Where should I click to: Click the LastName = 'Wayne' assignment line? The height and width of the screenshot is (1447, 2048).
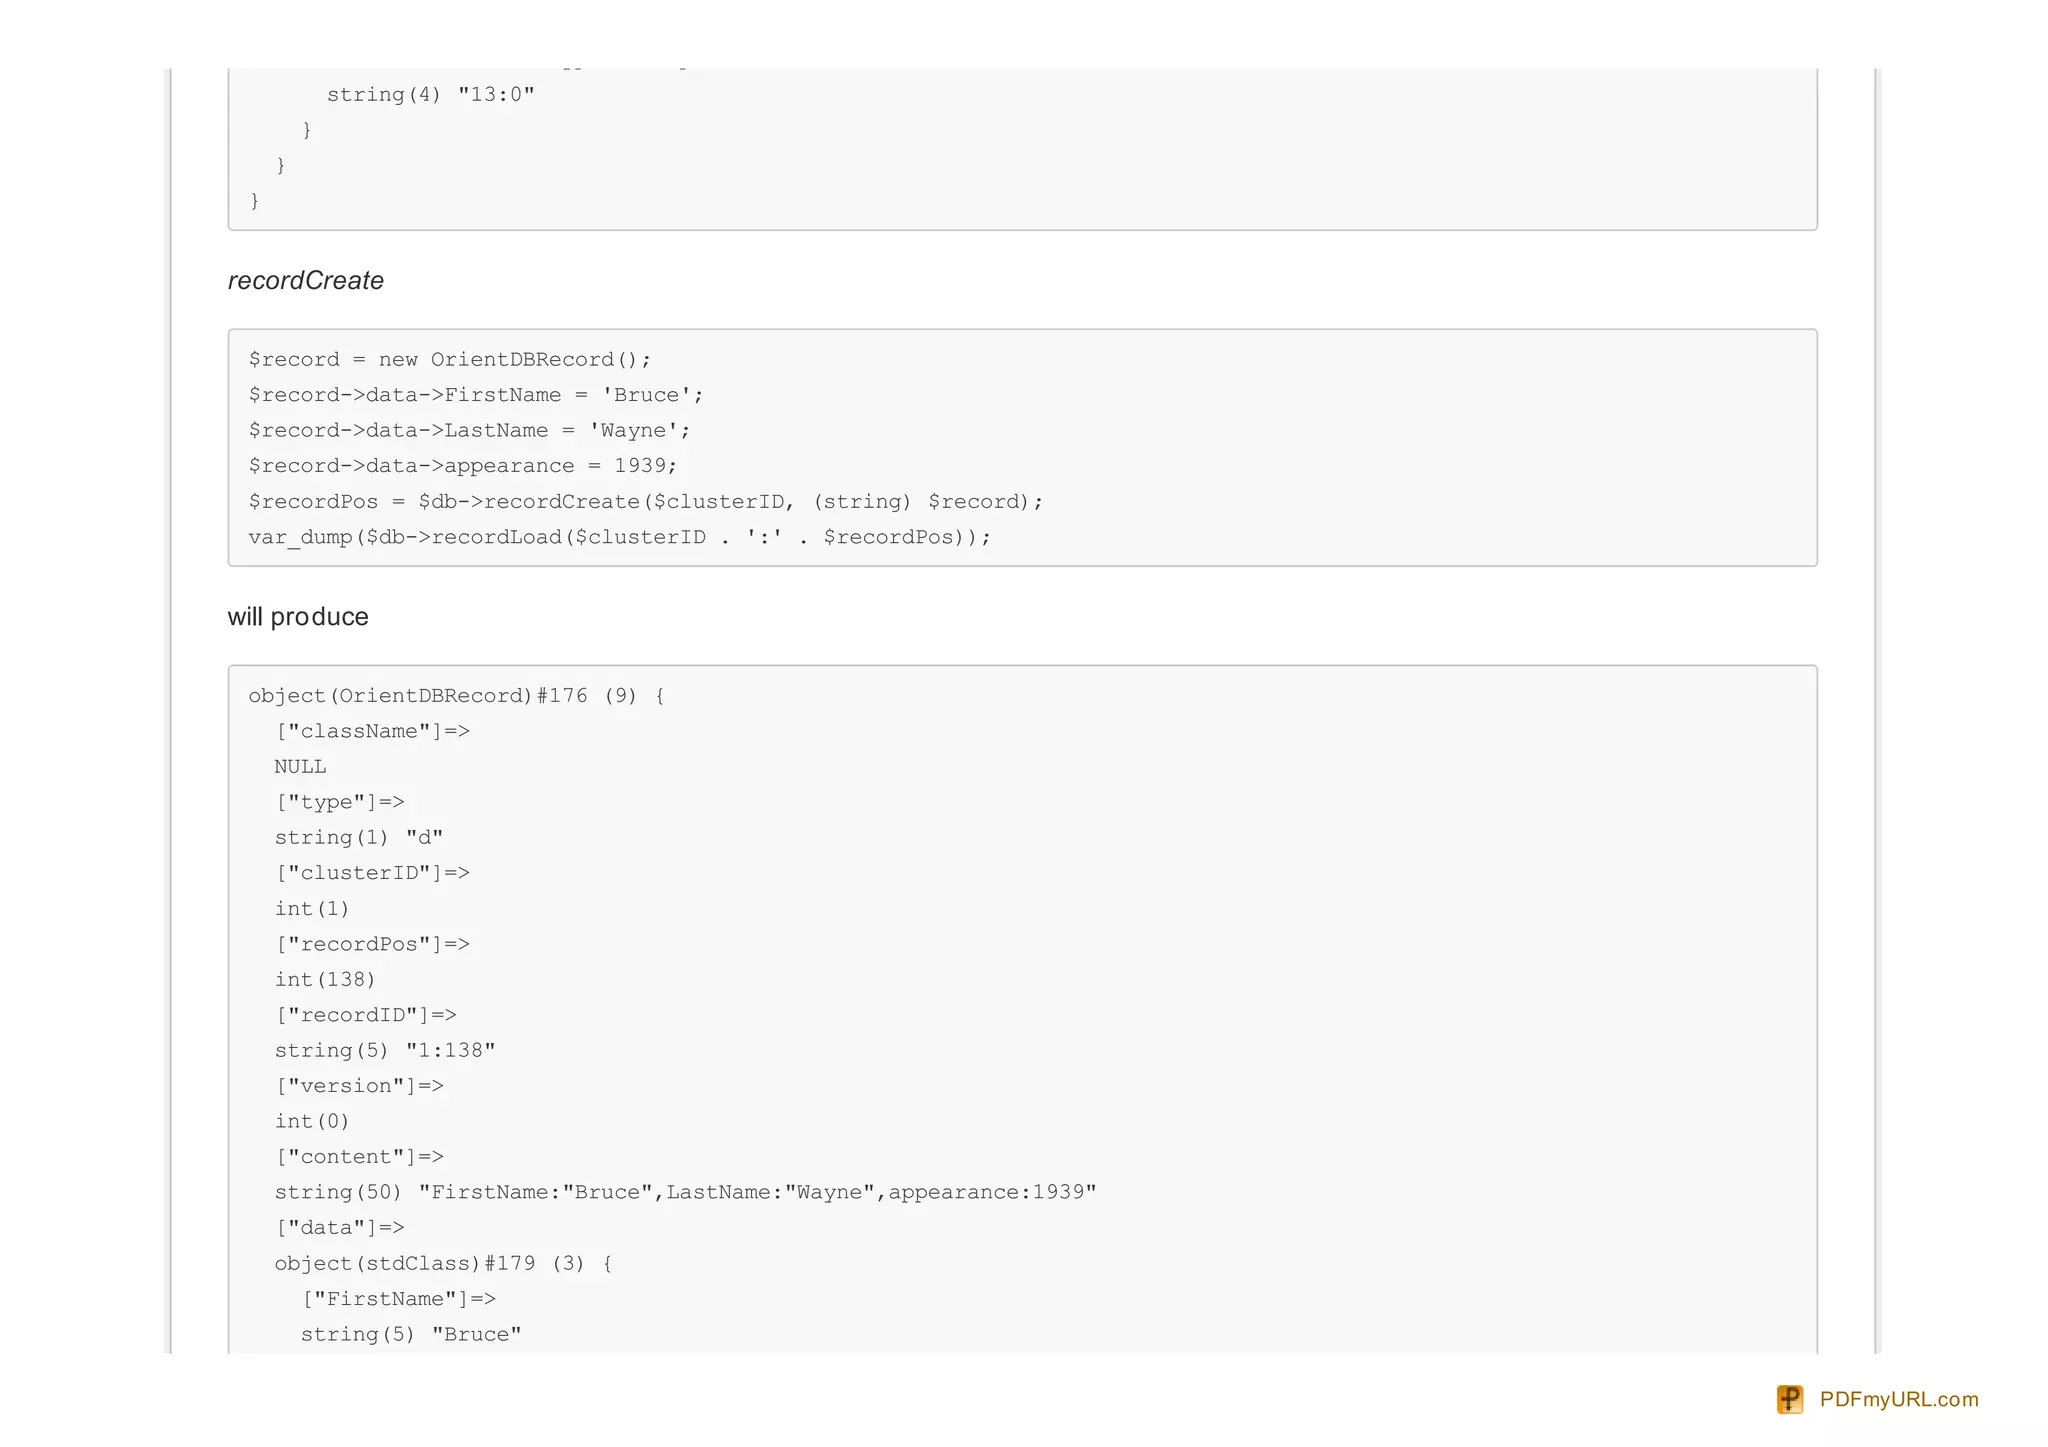pos(469,431)
